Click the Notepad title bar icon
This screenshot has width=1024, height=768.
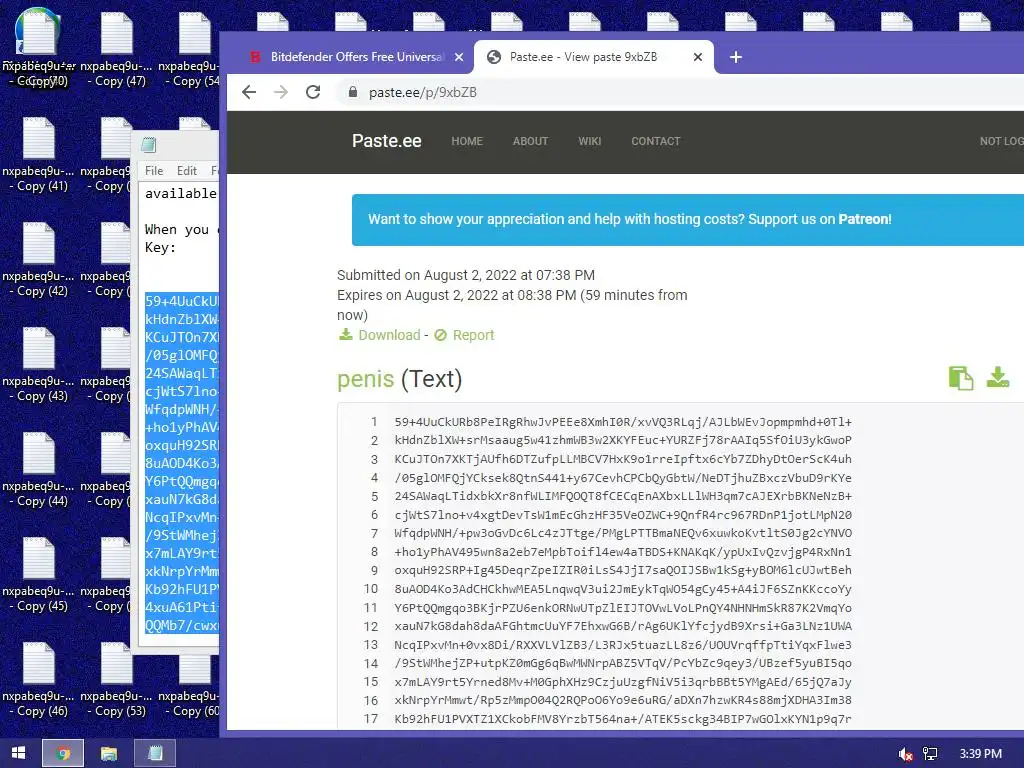149,145
